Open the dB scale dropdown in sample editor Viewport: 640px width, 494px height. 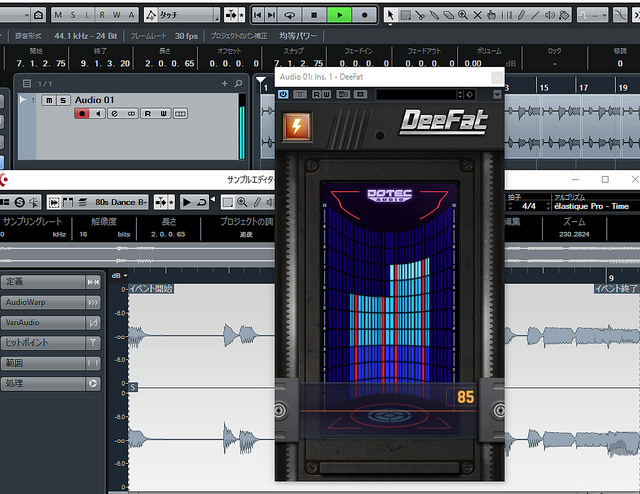(x=119, y=276)
